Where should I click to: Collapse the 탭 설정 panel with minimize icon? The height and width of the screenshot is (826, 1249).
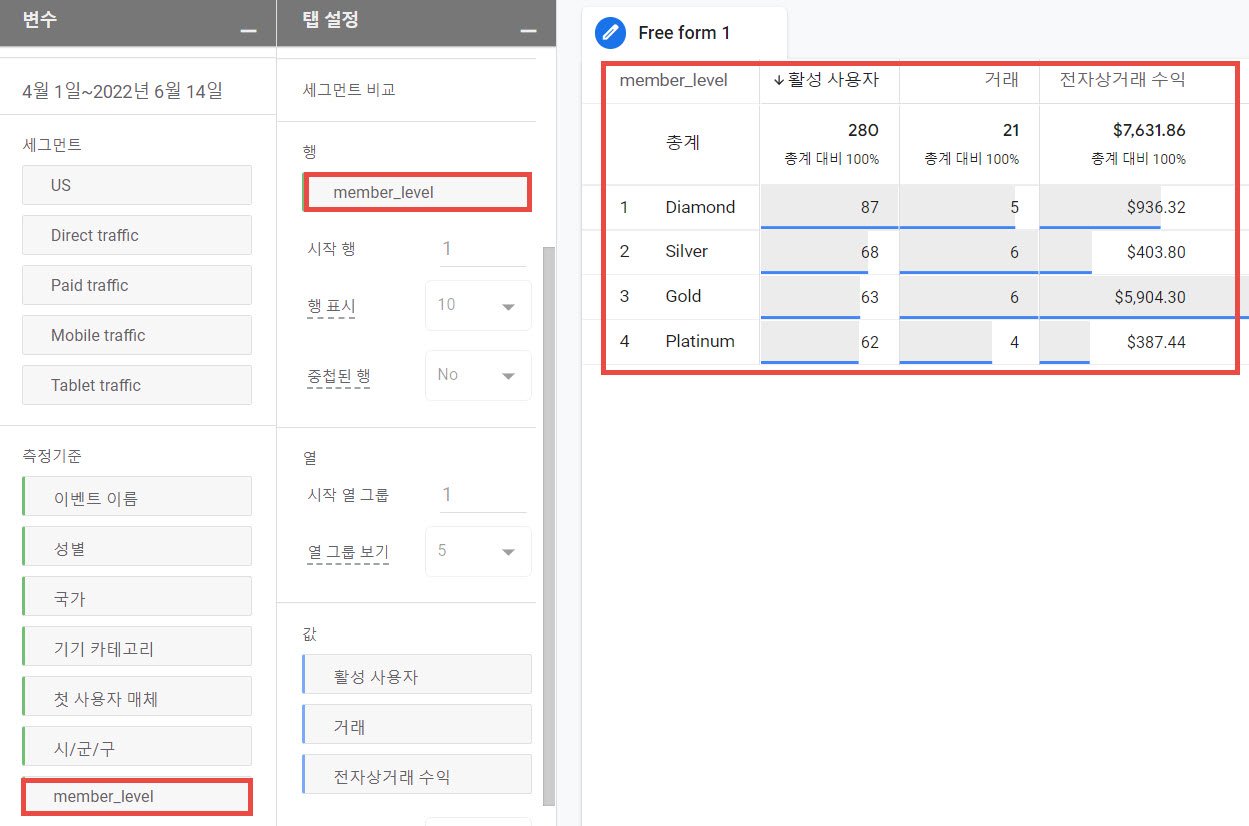click(x=529, y=32)
